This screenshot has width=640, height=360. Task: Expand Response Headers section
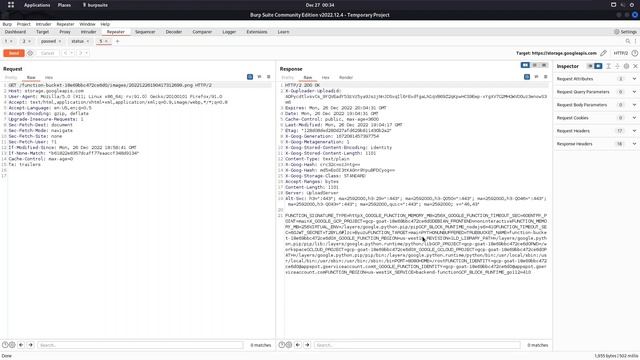tap(596, 144)
